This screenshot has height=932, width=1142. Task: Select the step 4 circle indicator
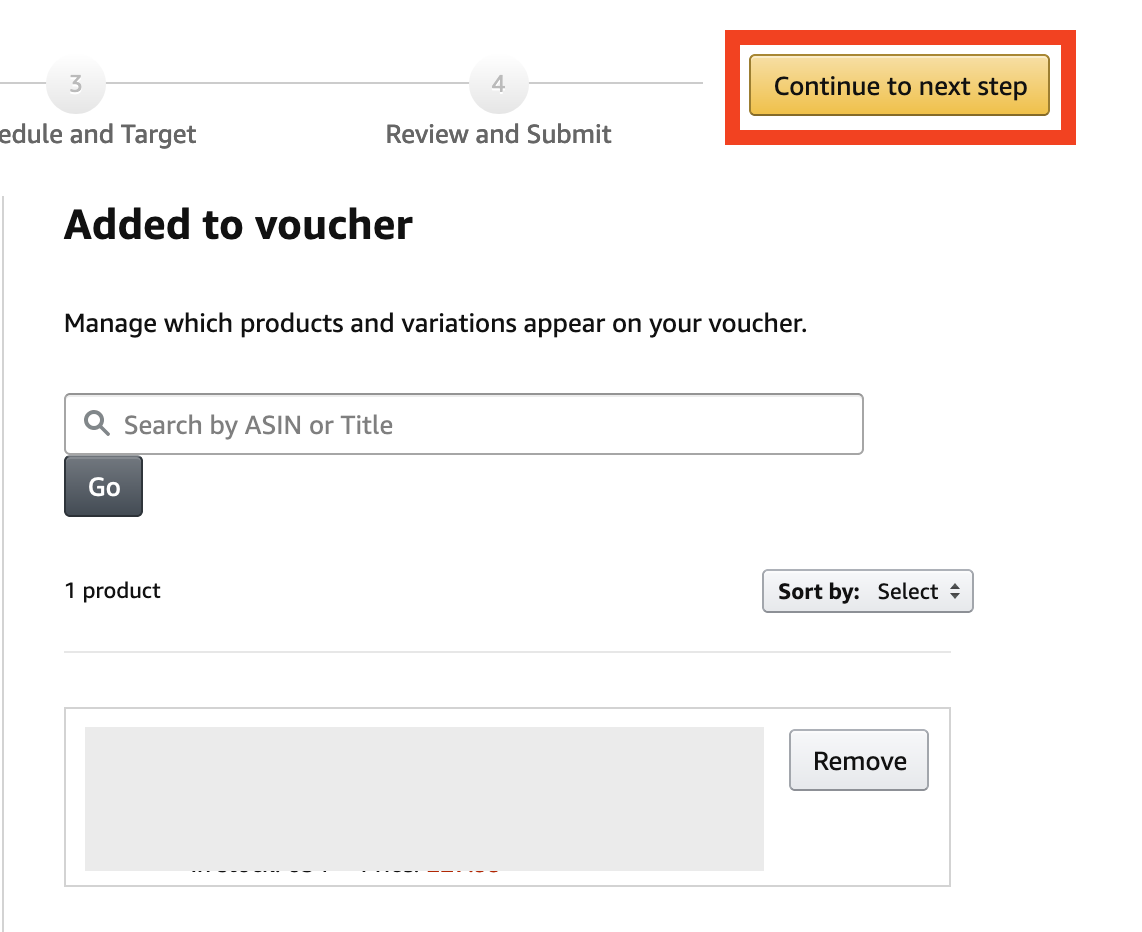click(x=499, y=84)
